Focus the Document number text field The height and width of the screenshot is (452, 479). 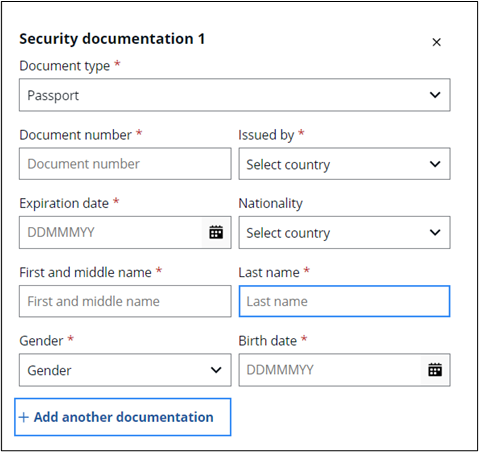(125, 164)
